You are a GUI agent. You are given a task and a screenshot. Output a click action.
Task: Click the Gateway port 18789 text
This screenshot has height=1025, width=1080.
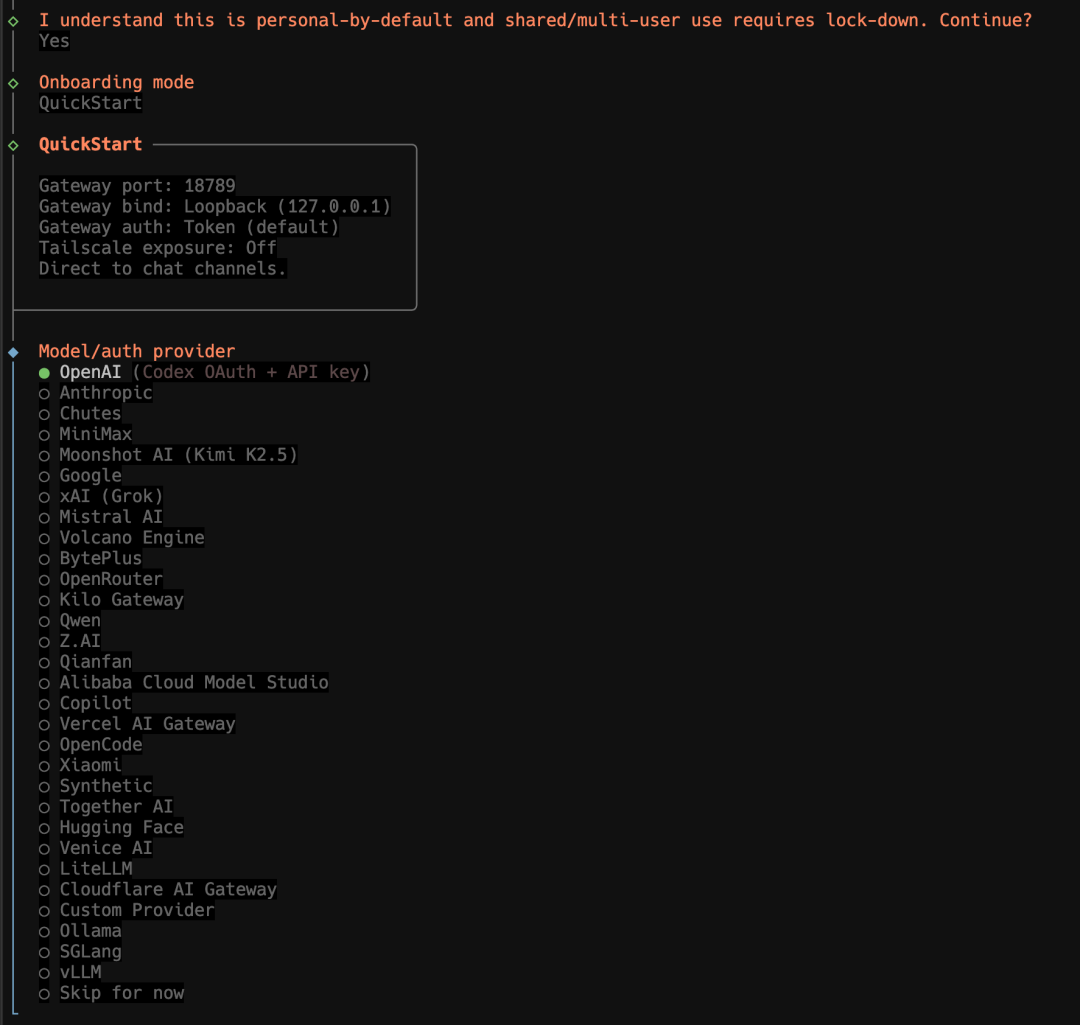coord(137,186)
